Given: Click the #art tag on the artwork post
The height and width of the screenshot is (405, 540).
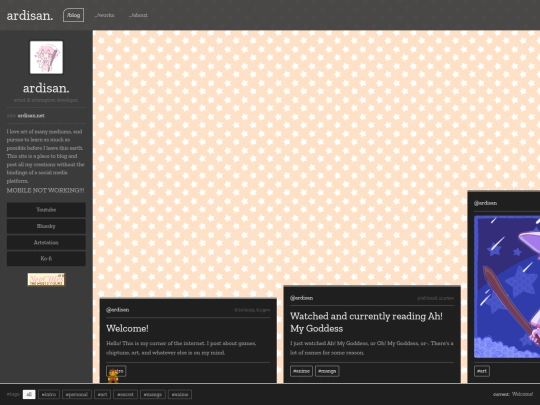Looking at the screenshot, I should click(482, 371).
